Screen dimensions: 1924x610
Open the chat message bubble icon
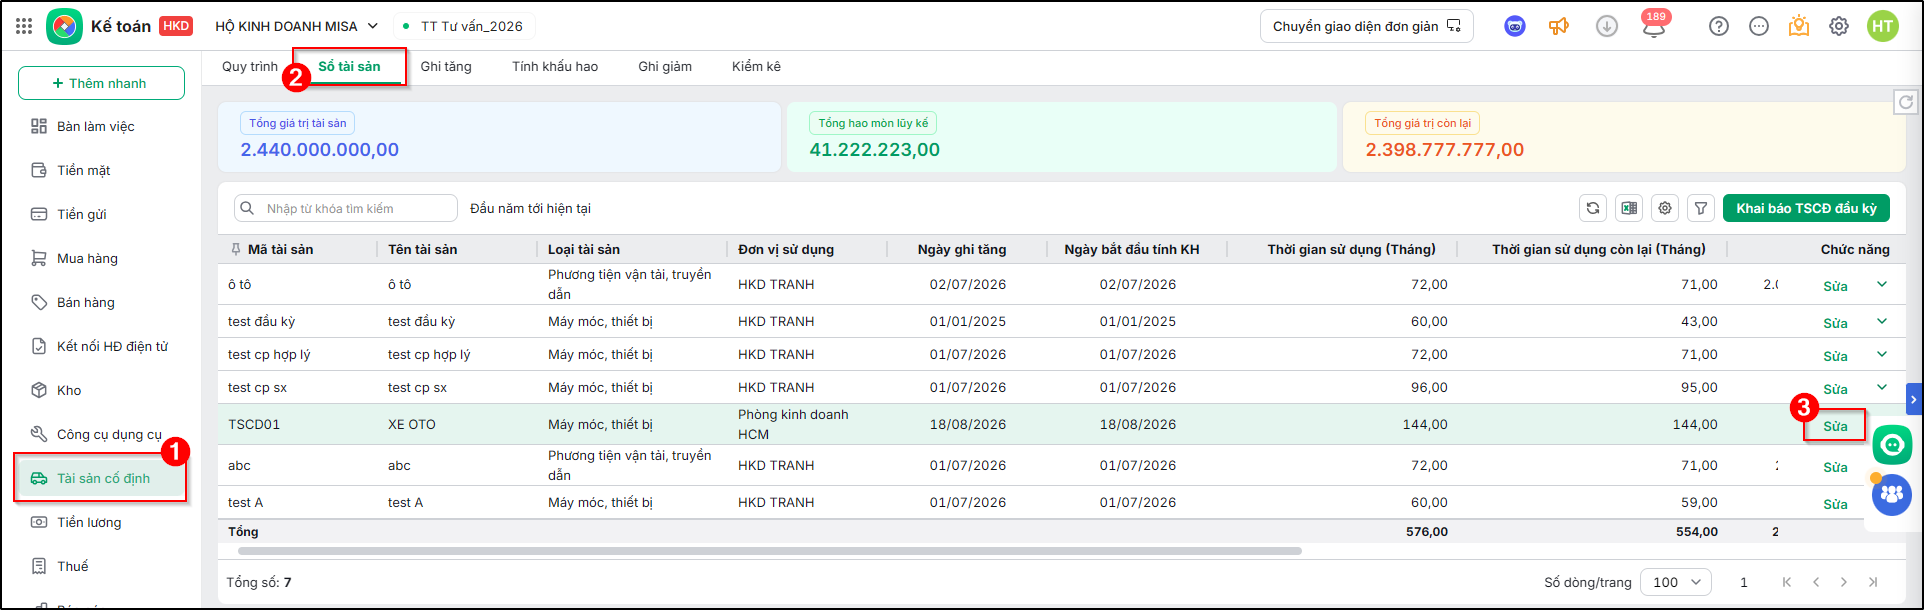(1759, 26)
